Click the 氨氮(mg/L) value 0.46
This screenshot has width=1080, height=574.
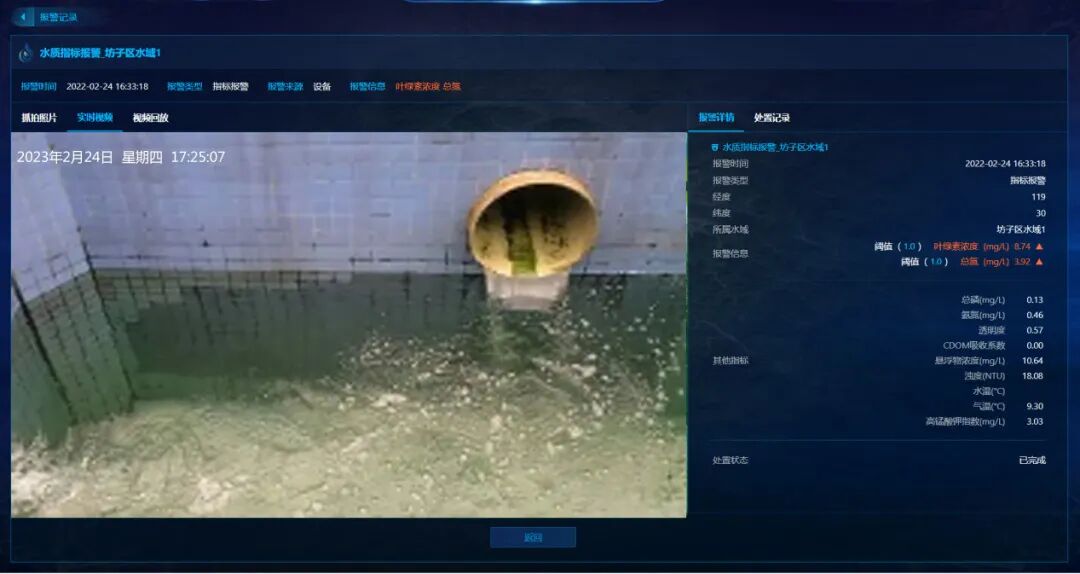point(1035,316)
